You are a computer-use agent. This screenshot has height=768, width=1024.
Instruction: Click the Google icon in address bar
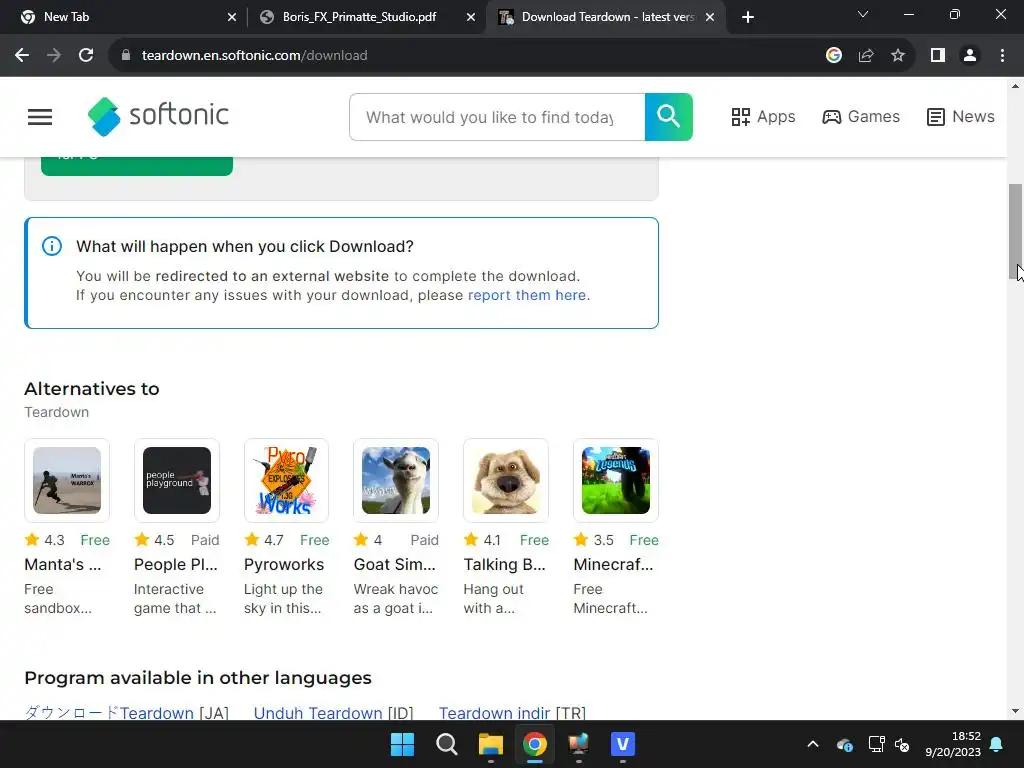point(833,56)
